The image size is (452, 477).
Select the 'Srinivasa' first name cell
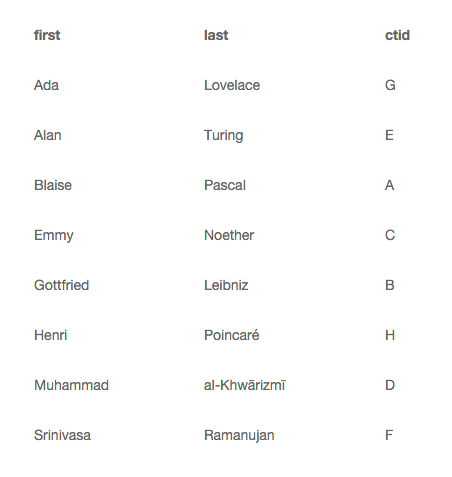tap(62, 435)
